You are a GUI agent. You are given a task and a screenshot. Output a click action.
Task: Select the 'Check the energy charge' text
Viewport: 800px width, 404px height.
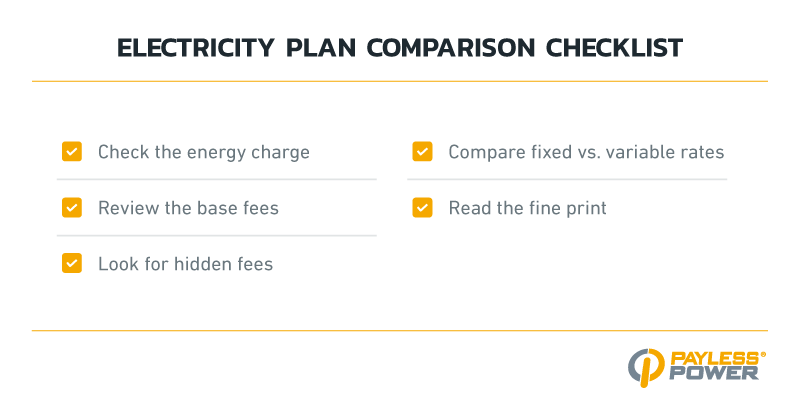(204, 153)
